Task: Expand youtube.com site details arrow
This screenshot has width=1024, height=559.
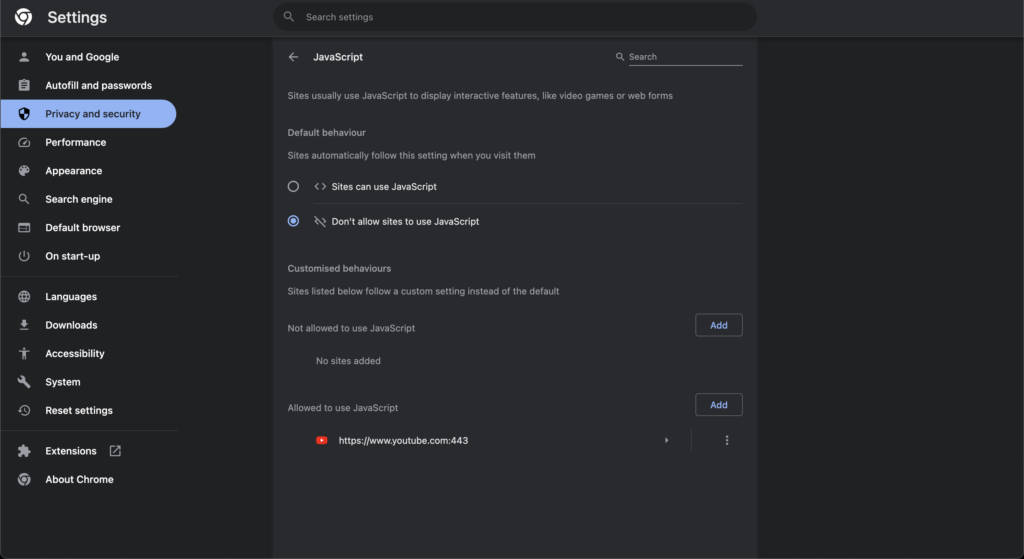Action: 666,440
